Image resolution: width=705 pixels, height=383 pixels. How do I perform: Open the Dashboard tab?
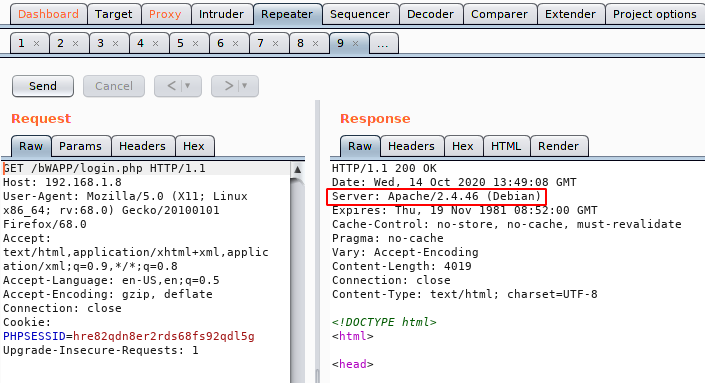tap(48, 14)
